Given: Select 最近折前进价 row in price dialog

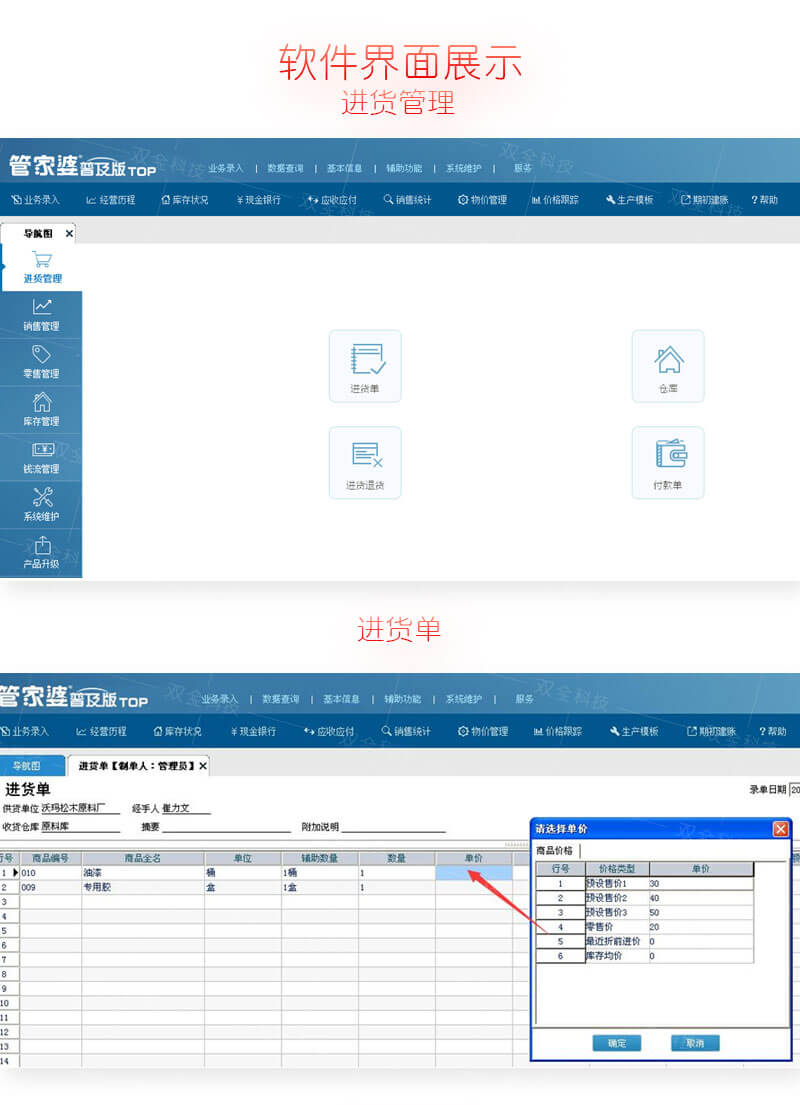Looking at the screenshot, I should (645, 941).
